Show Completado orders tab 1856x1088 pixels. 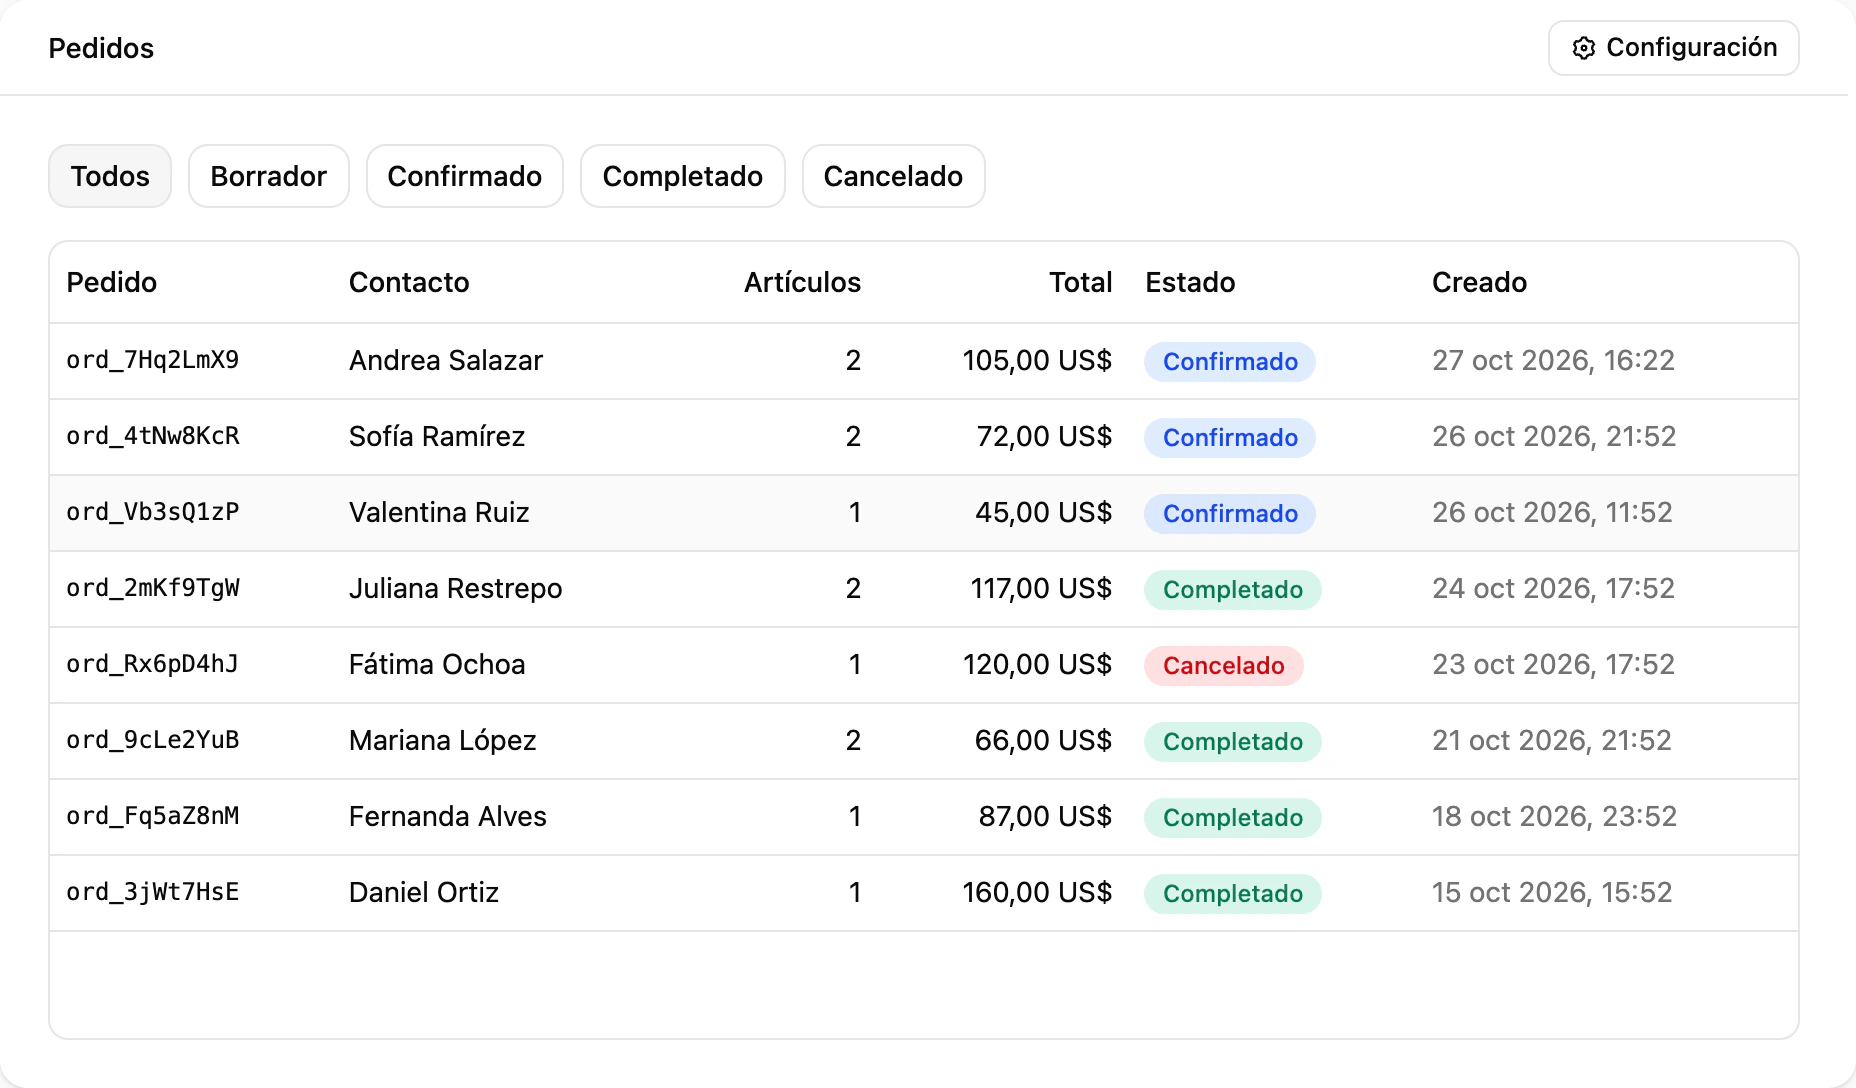683,176
